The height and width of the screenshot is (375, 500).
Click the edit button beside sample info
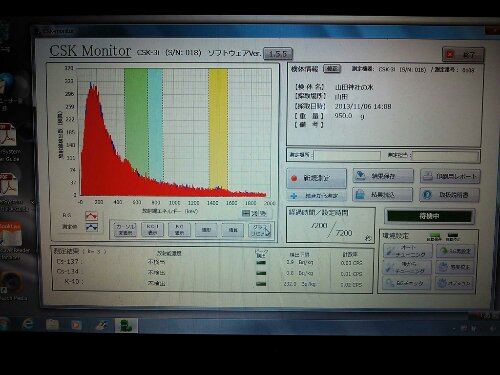pyautogui.click(x=332, y=69)
